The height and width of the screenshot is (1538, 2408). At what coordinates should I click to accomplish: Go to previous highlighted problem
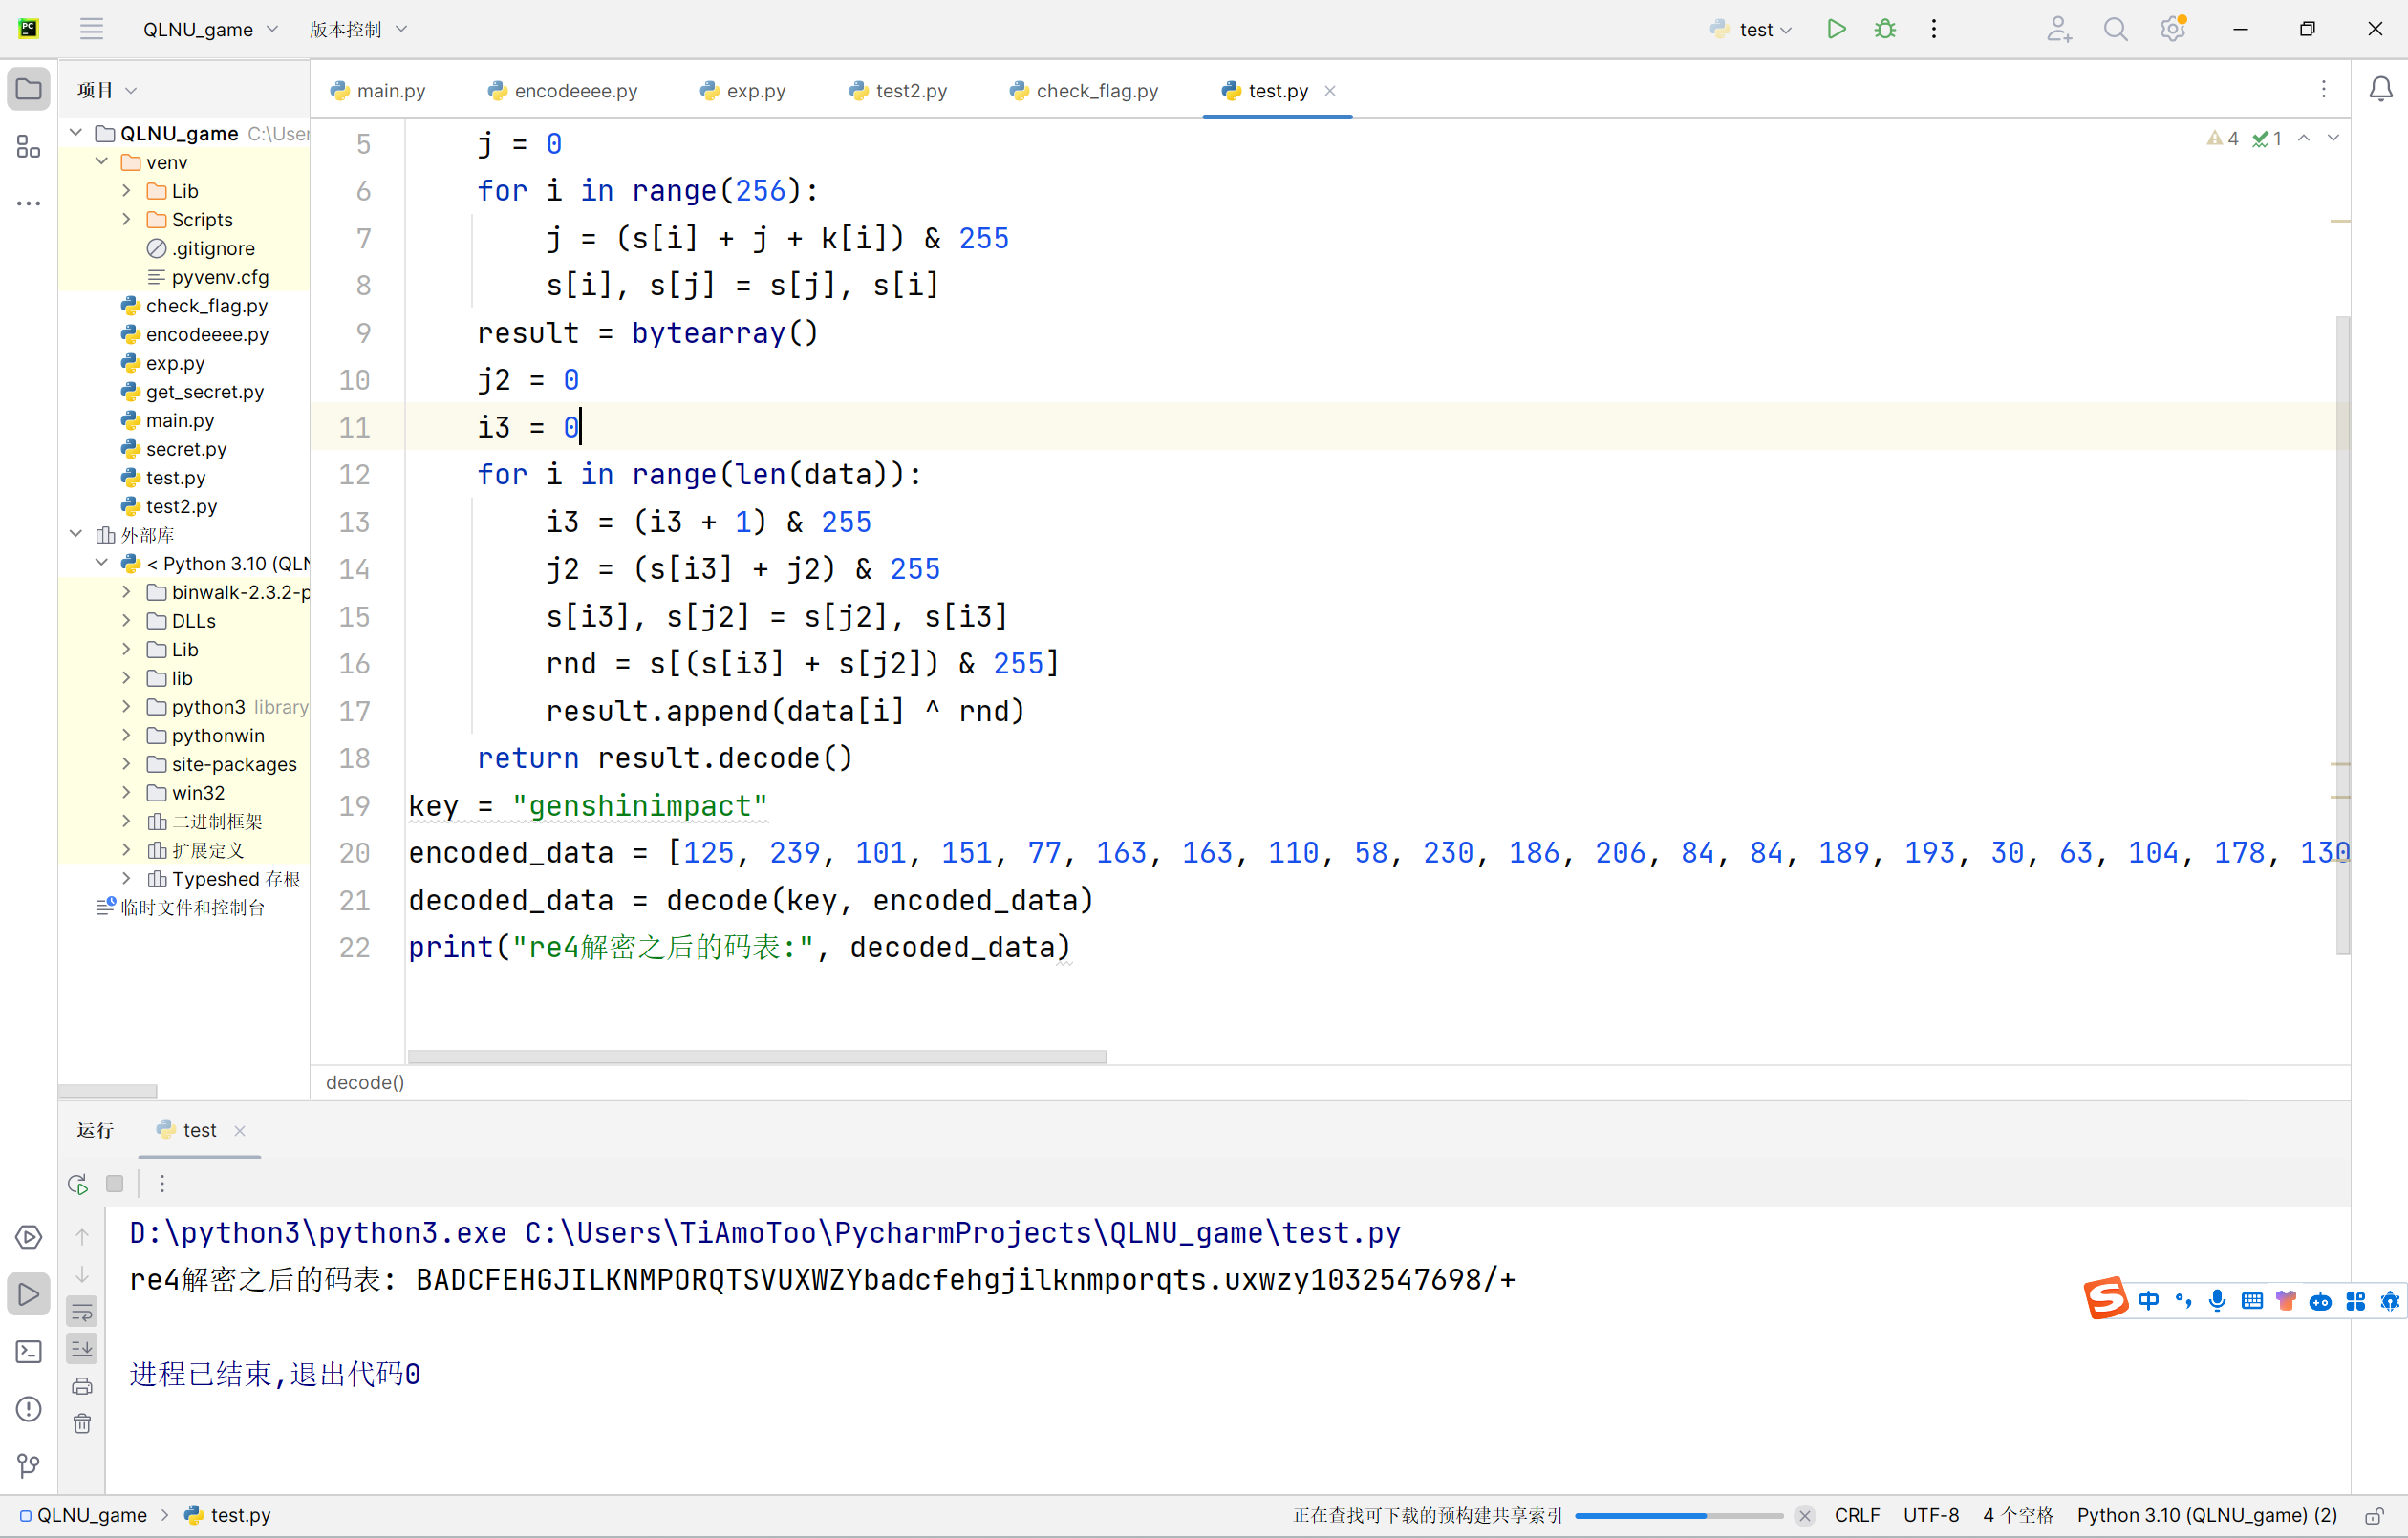click(2304, 138)
